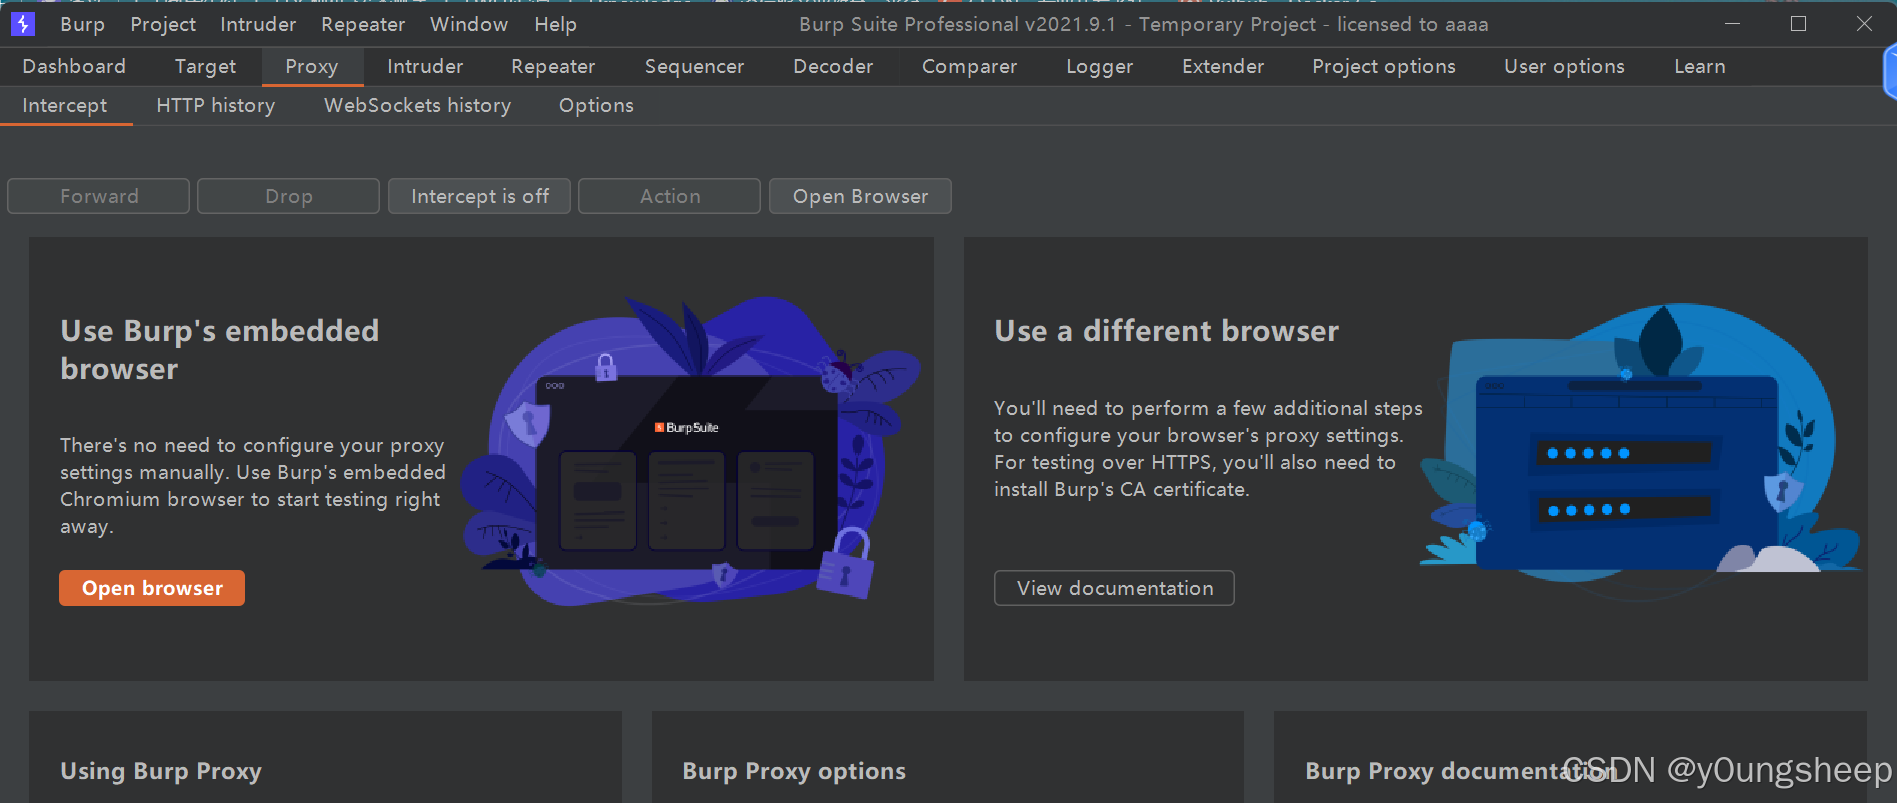
Task: Click the Drop button
Action: click(x=289, y=196)
